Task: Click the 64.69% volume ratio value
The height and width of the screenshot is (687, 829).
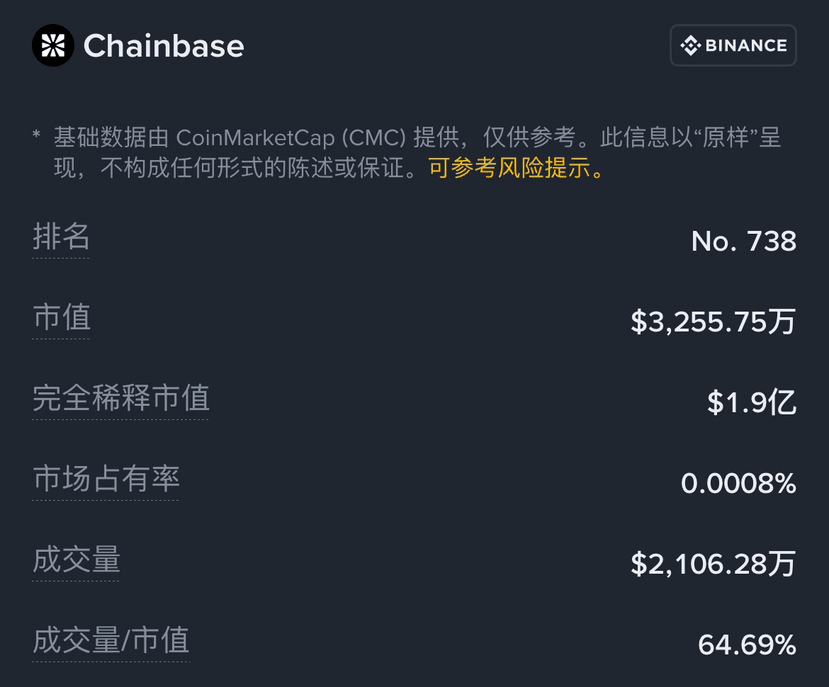Action: tap(747, 645)
